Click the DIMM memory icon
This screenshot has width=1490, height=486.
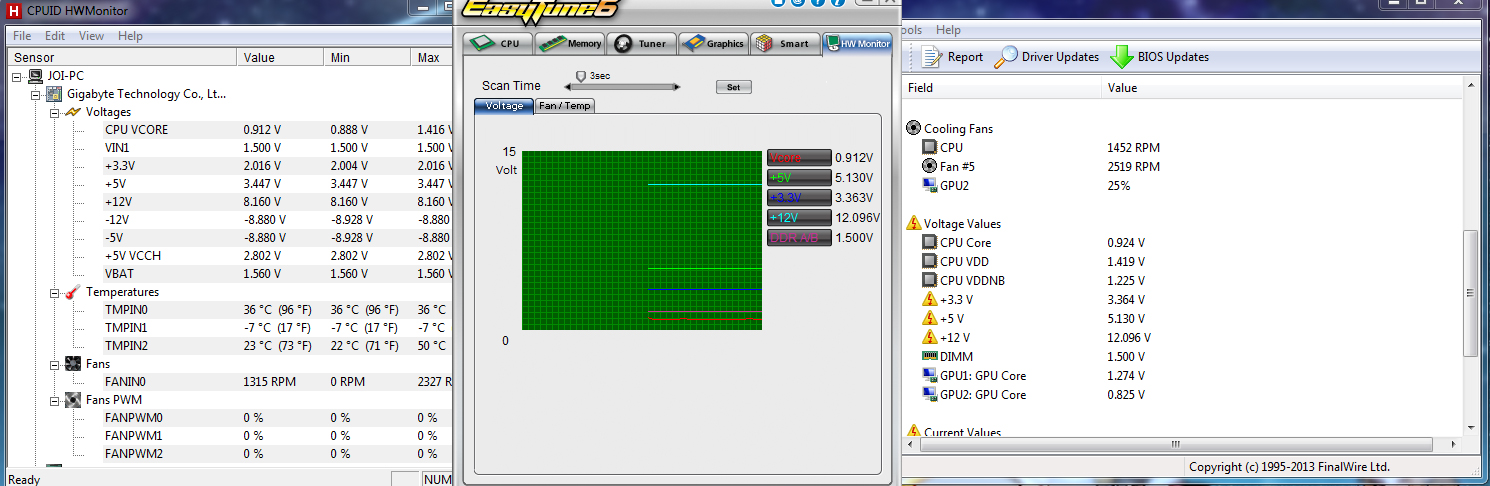pyautogui.click(x=929, y=357)
